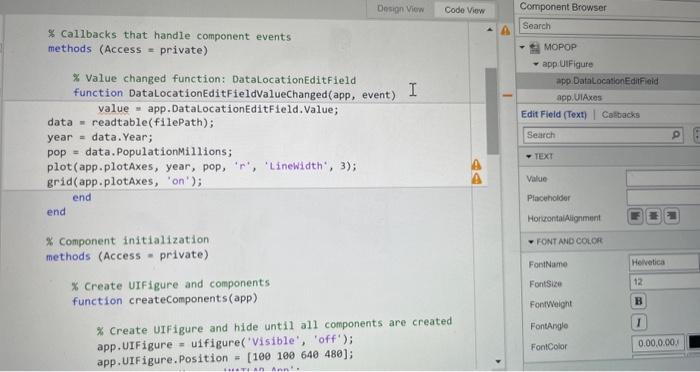Select the Edit Field (Text) tab
Image resolution: width=700 pixels, height=372 pixels.
point(554,114)
